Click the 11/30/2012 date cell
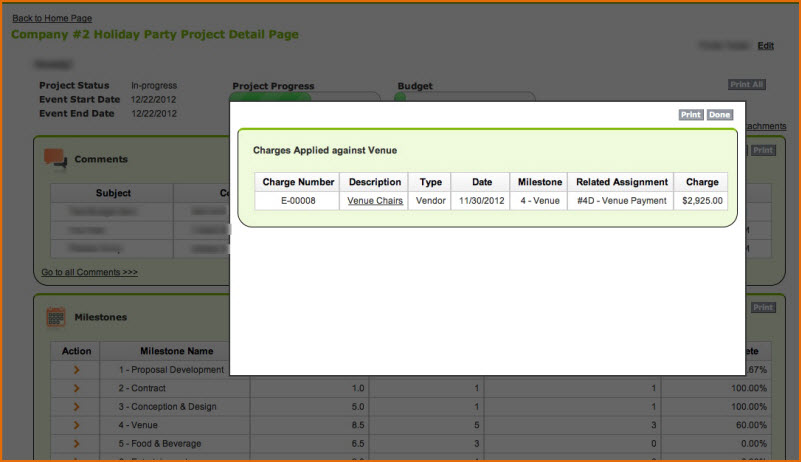Image resolution: width=801 pixels, height=462 pixels. (x=482, y=201)
